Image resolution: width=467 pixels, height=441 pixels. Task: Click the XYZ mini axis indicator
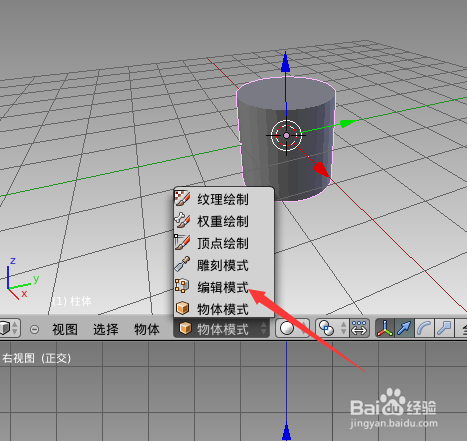(22, 279)
